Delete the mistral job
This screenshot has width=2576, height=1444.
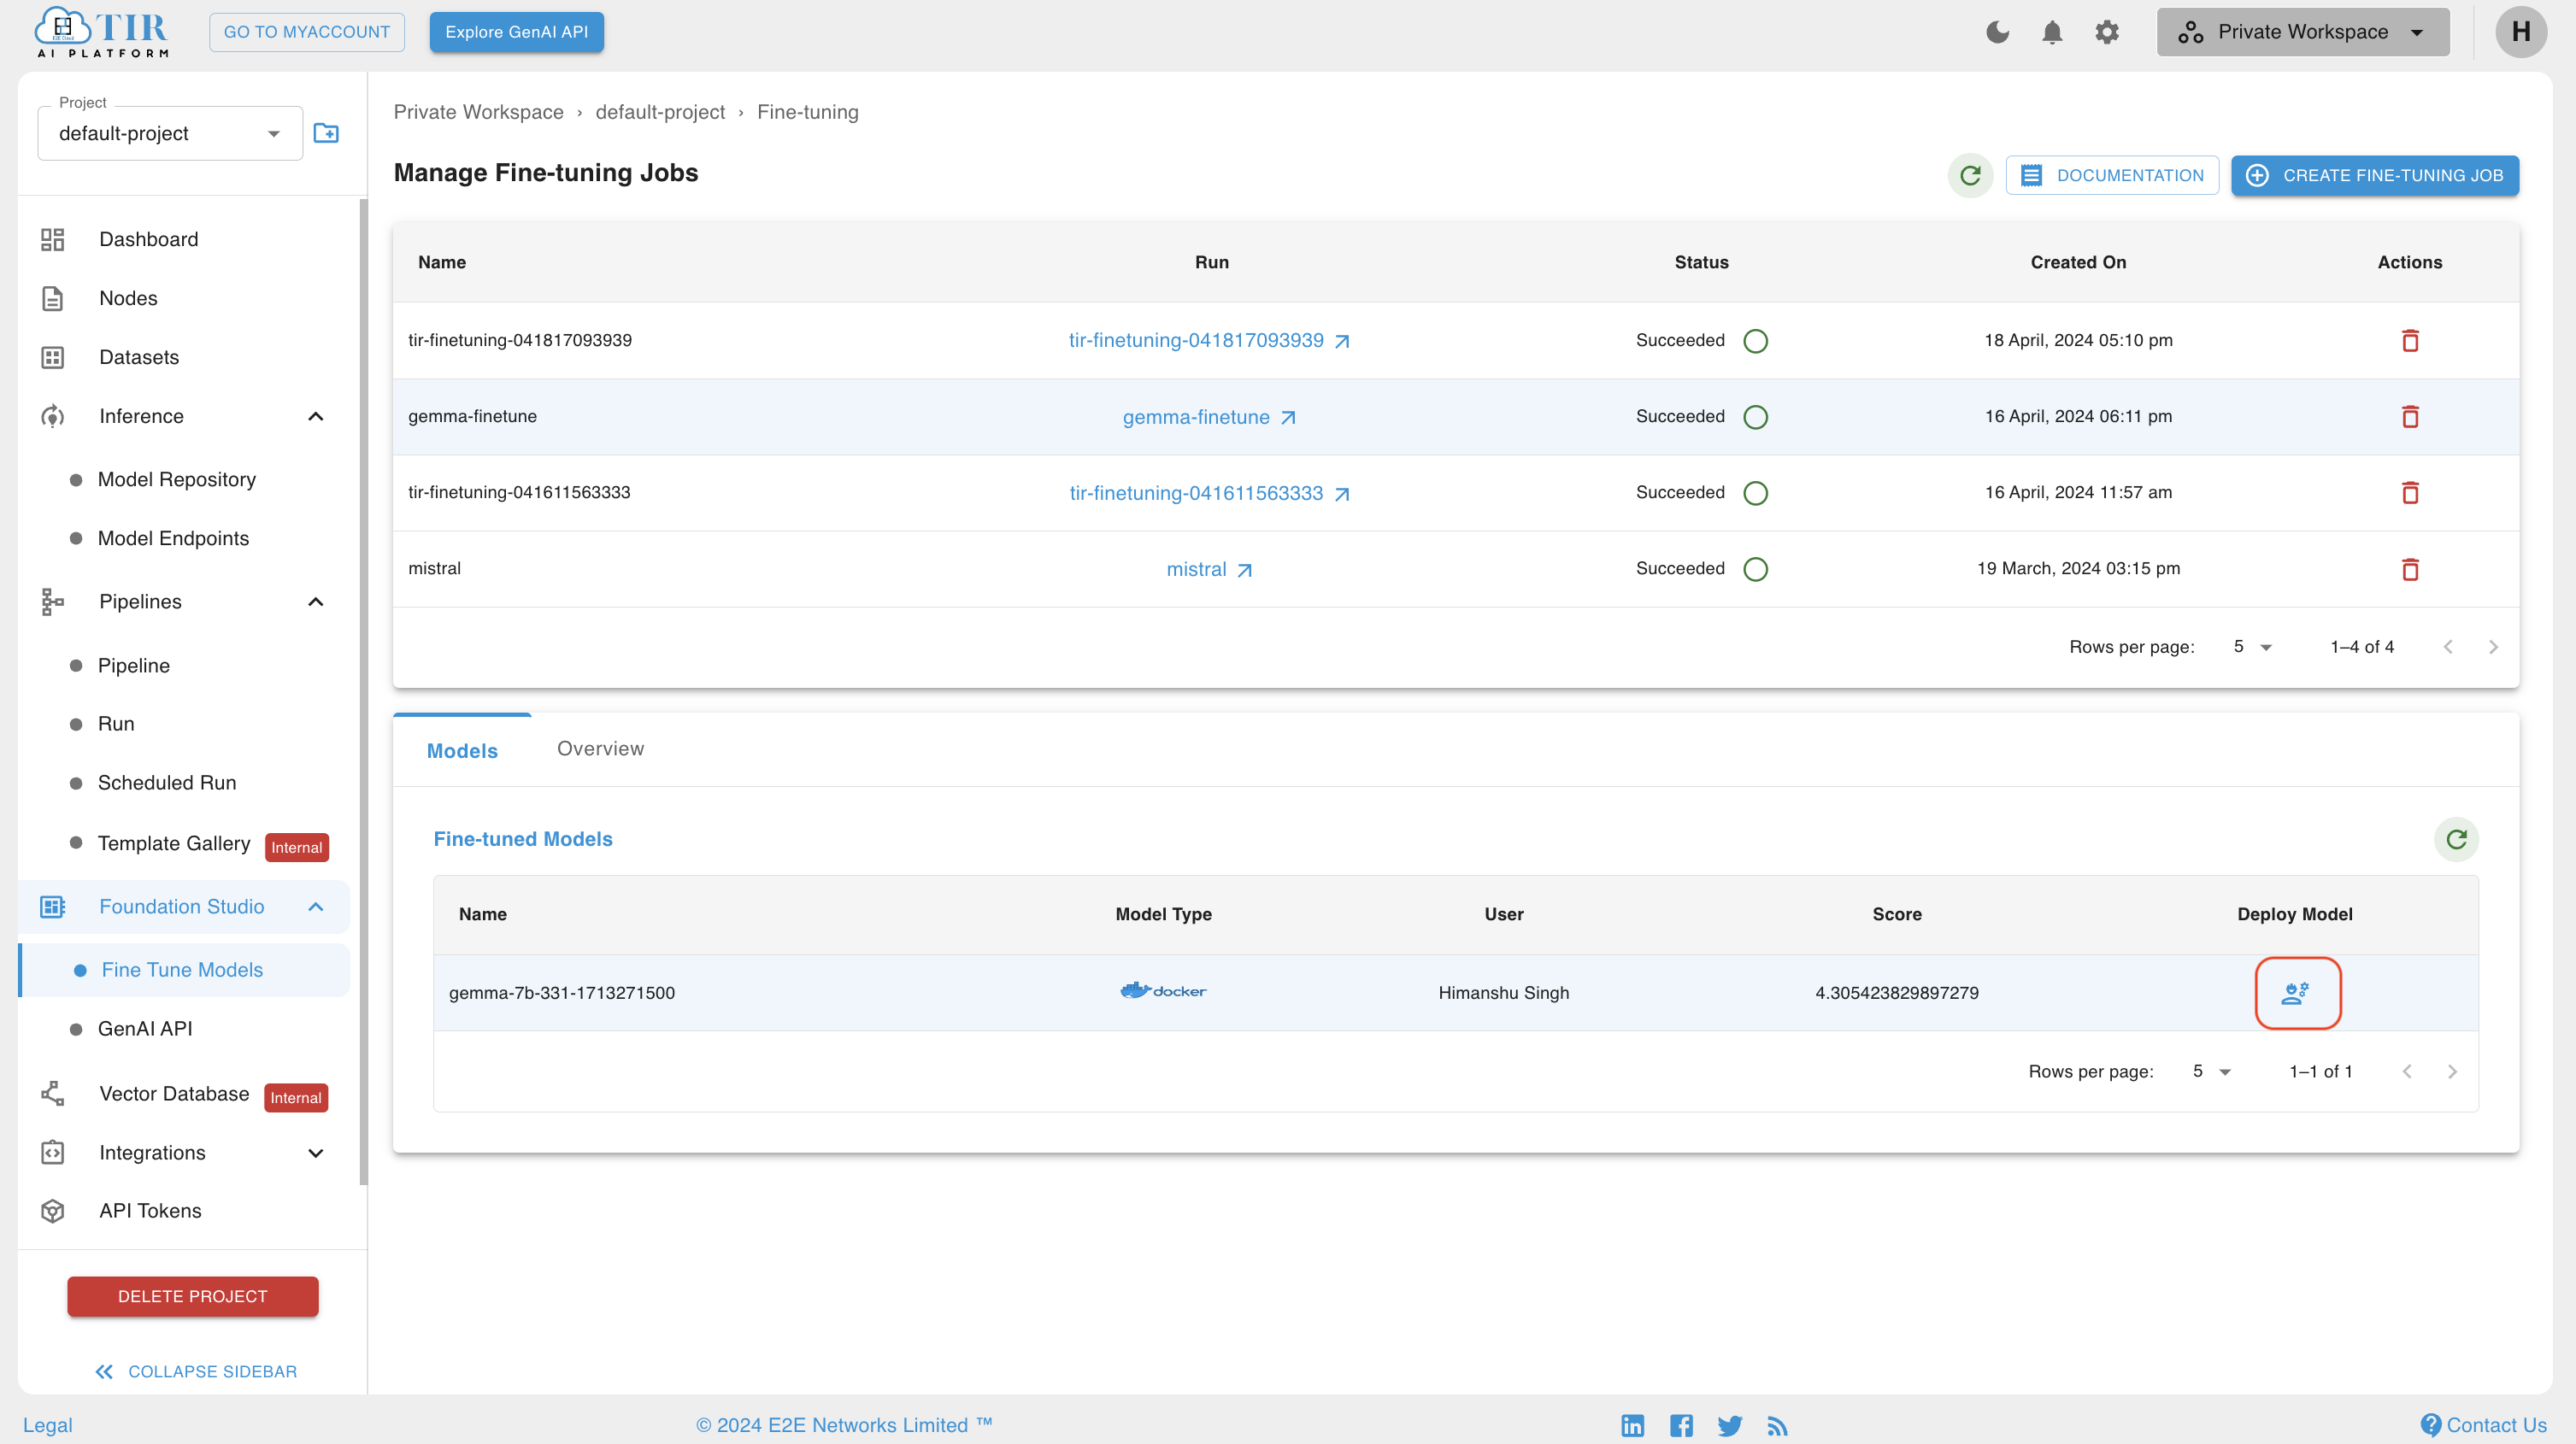(2410, 568)
